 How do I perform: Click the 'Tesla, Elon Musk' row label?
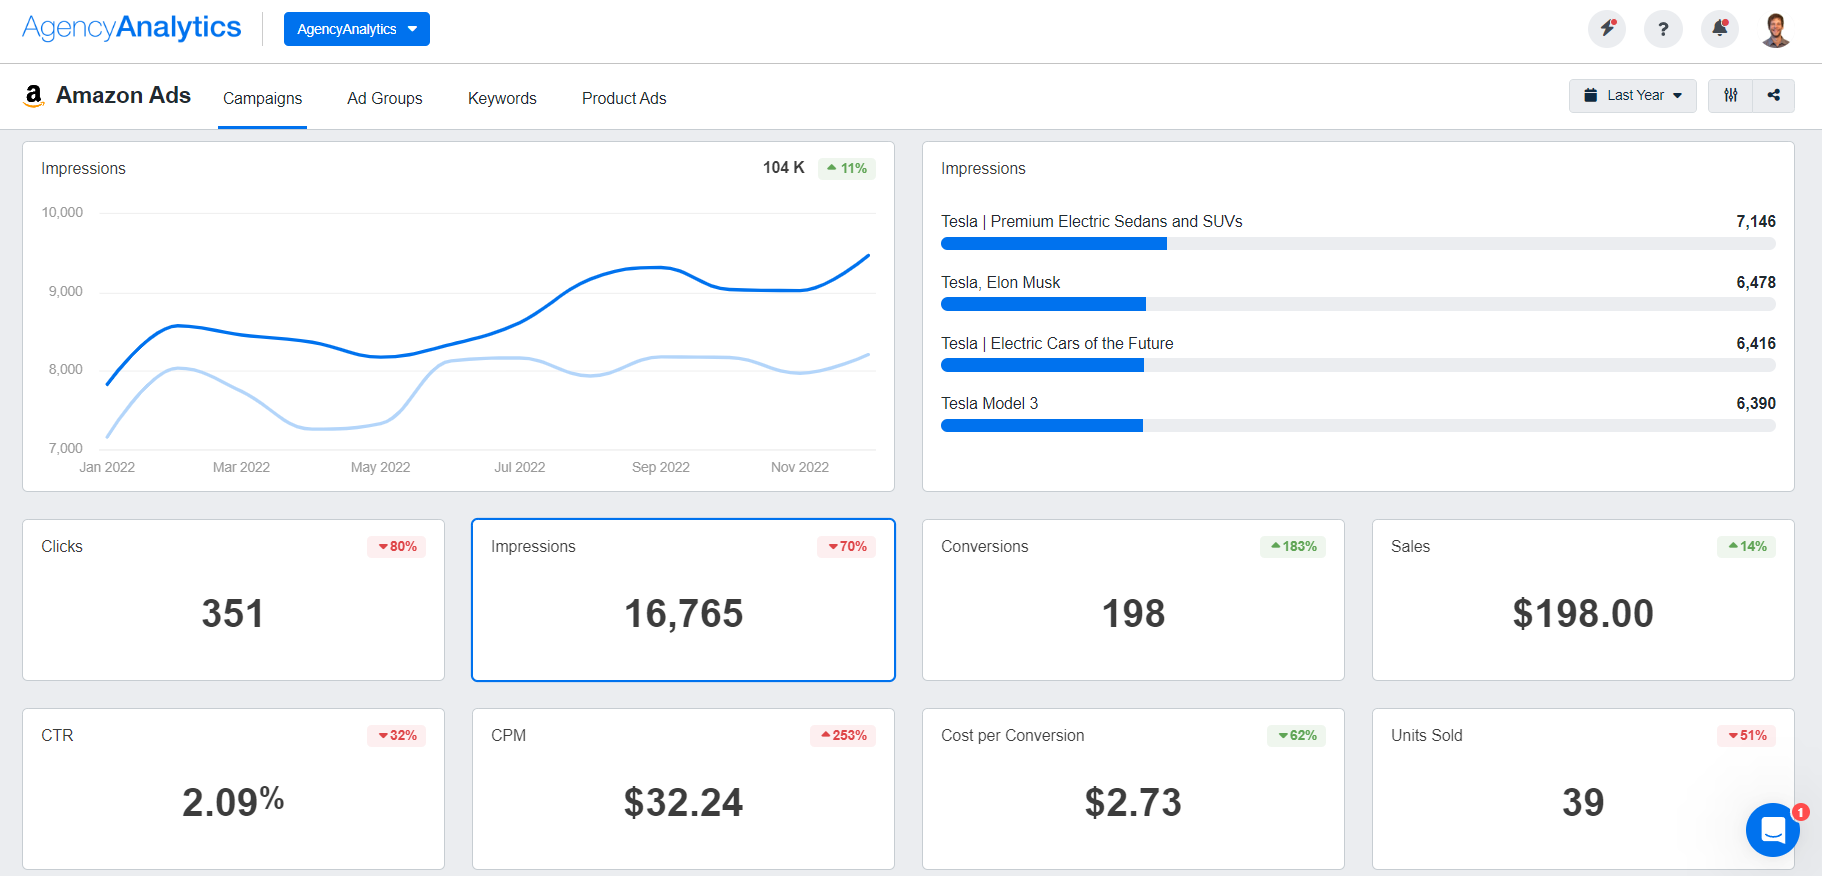1000,282
